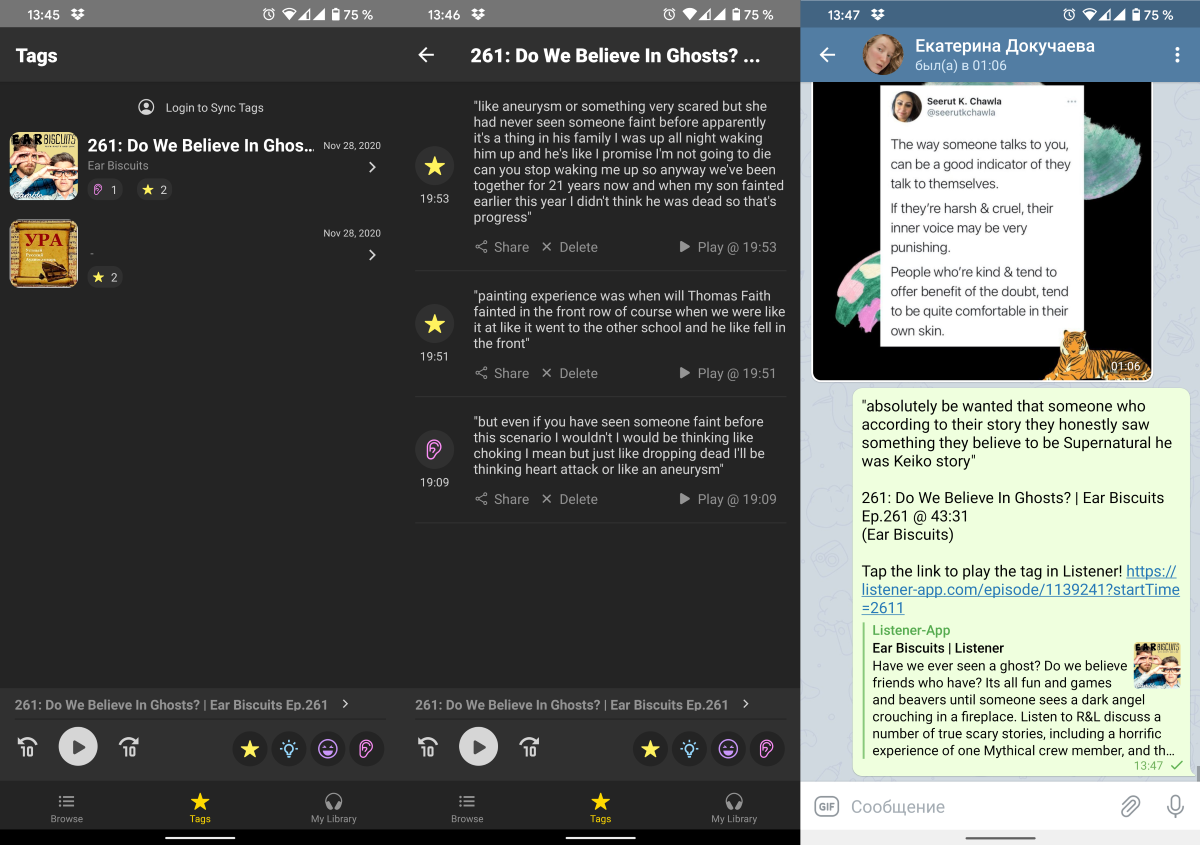Open the Telegram chat overflow menu
This screenshot has width=1200, height=845.
tap(1176, 55)
